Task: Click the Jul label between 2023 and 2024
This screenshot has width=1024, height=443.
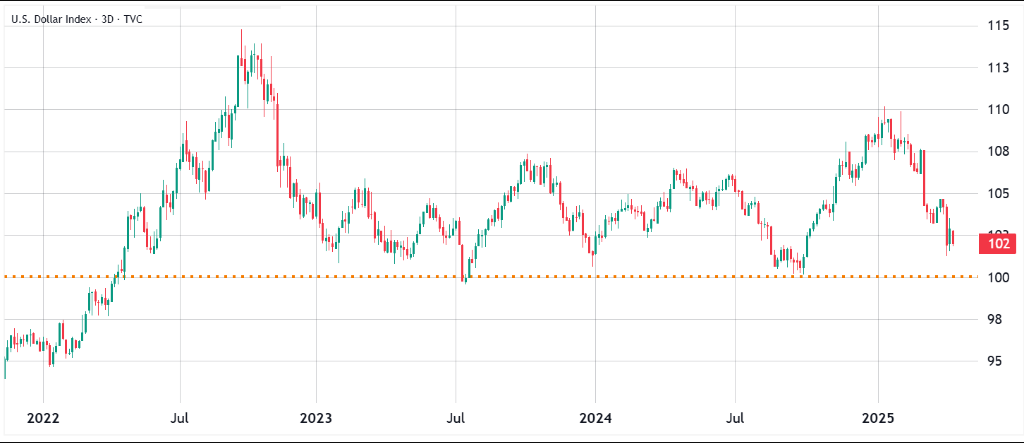Action: coord(457,415)
